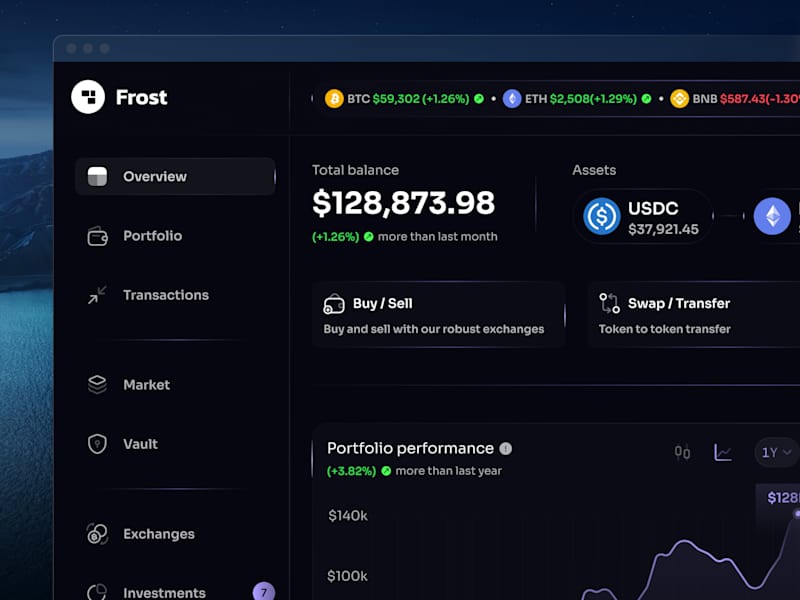Click the USDC asset icon
800x600 pixels.
602,216
